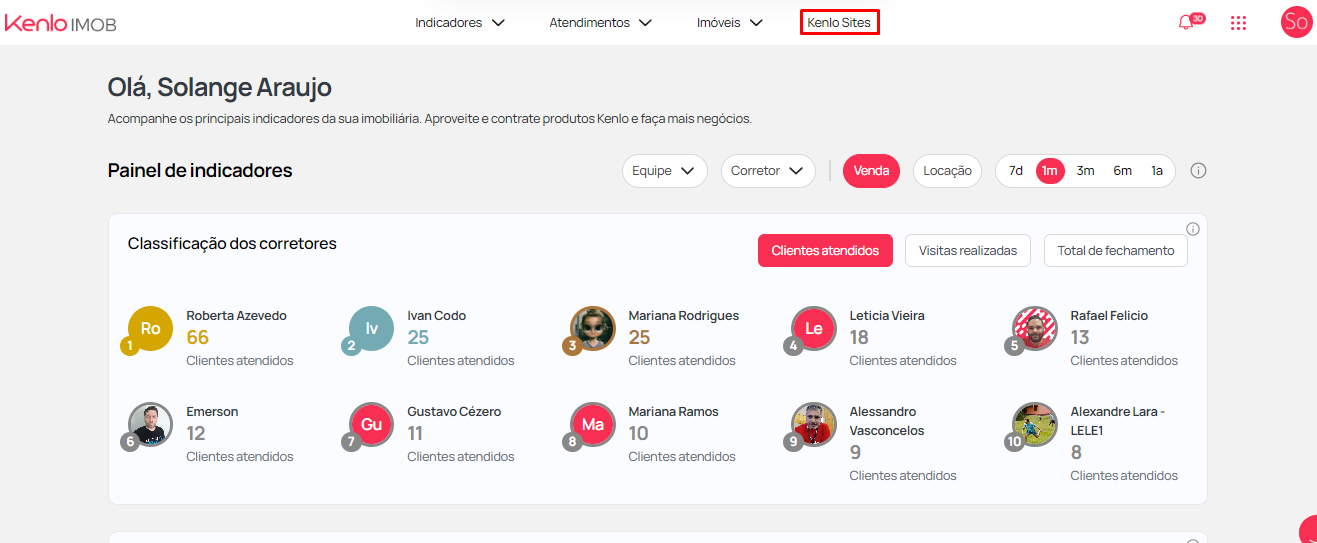The image size is (1317, 543).
Task: Open the Indicadores menu
Action: (x=460, y=22)
